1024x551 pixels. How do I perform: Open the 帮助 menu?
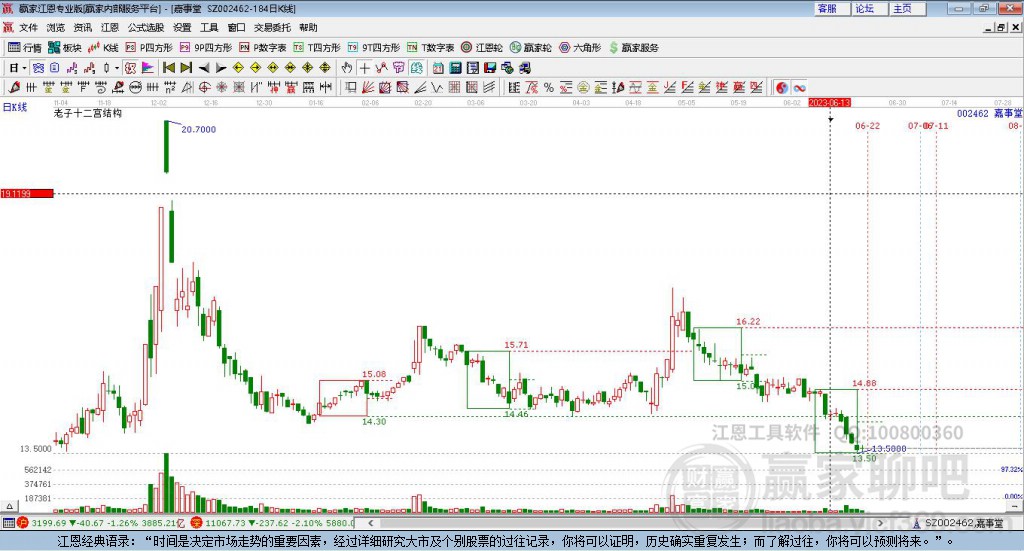click(x=308, y=27)
